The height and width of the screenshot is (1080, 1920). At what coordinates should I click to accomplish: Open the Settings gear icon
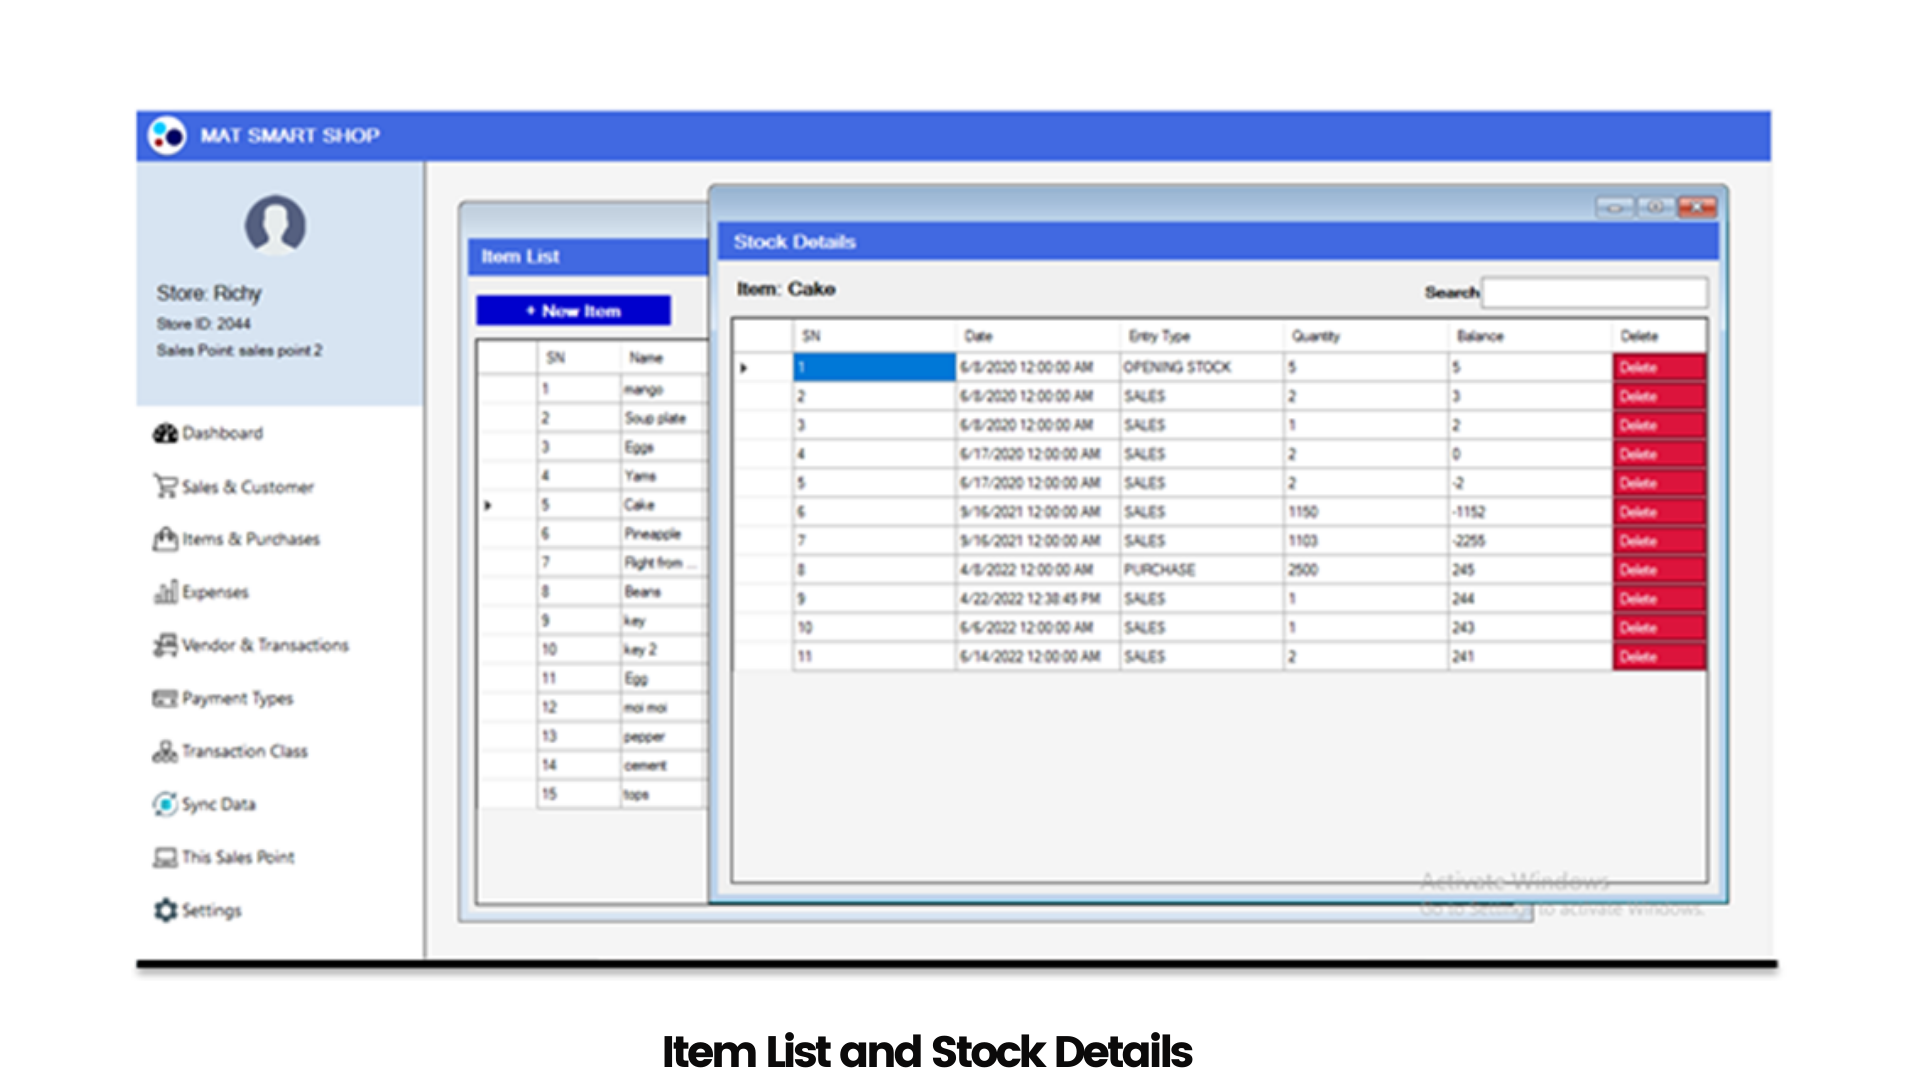pyautogui.click(x=164, y=910)
